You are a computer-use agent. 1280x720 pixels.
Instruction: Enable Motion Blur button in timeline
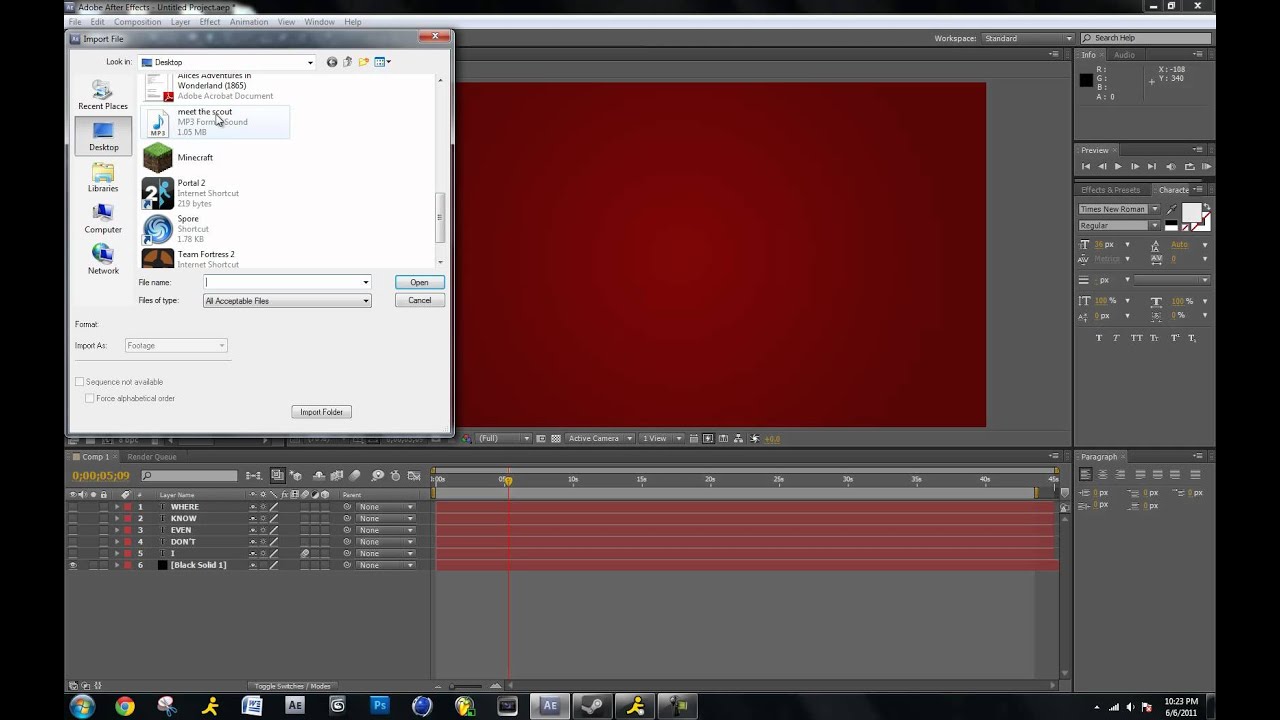tap(355, 476)
